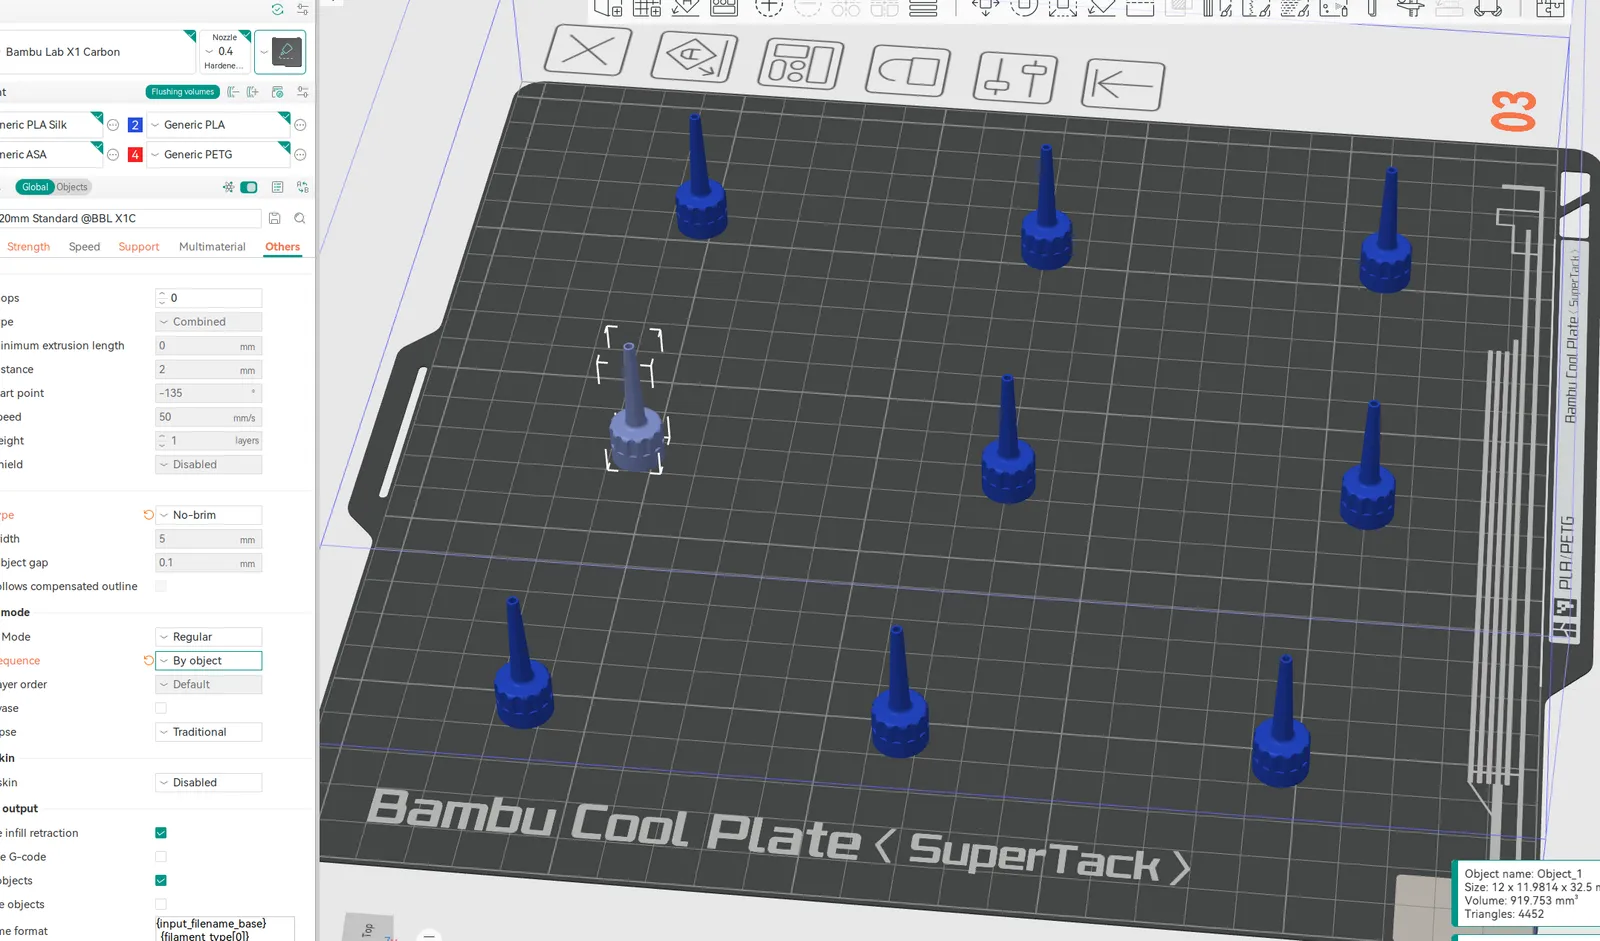This screenshot has width=1600, height=941.
Task: Reset the By object setting with undo arrow
Action: click(x=148, y=661)
